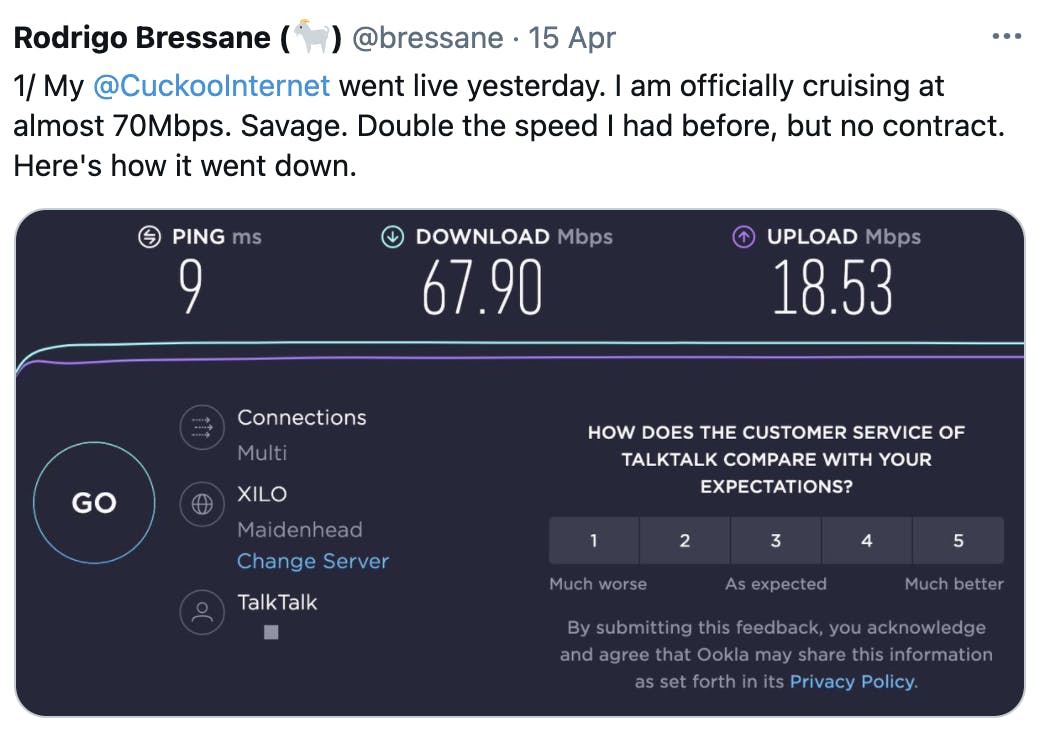Click the user profile icon beside TalkTalk
The width and height of the screenshot is (1040, 734).
pyautogui.click(x=202, y=612)
